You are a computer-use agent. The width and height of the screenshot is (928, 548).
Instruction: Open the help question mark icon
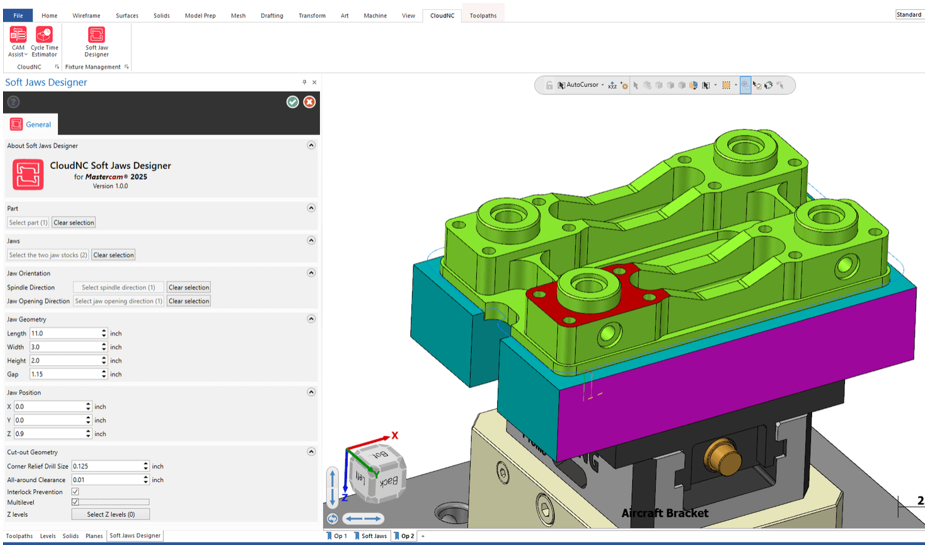coord(13,102)
